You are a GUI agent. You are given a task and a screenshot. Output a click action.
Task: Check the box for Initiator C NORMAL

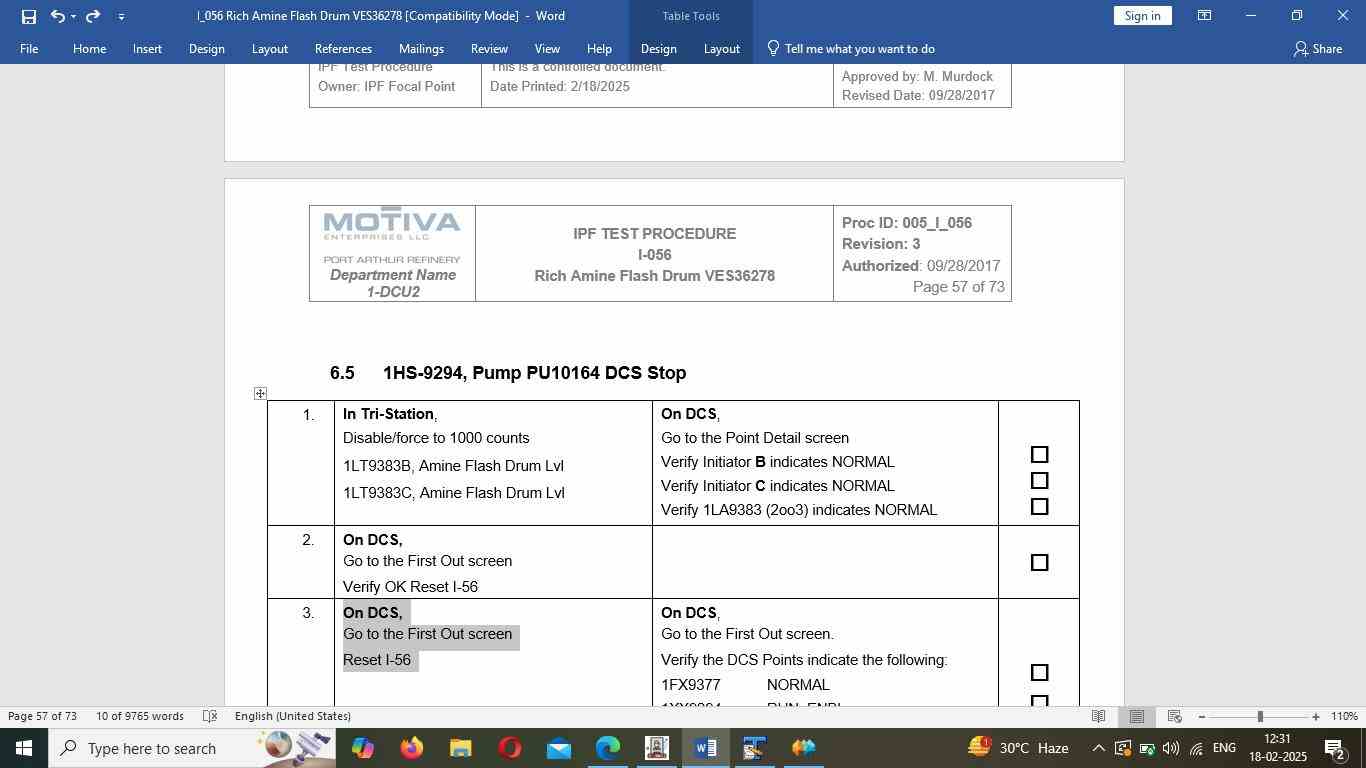tap(1039, 481)
